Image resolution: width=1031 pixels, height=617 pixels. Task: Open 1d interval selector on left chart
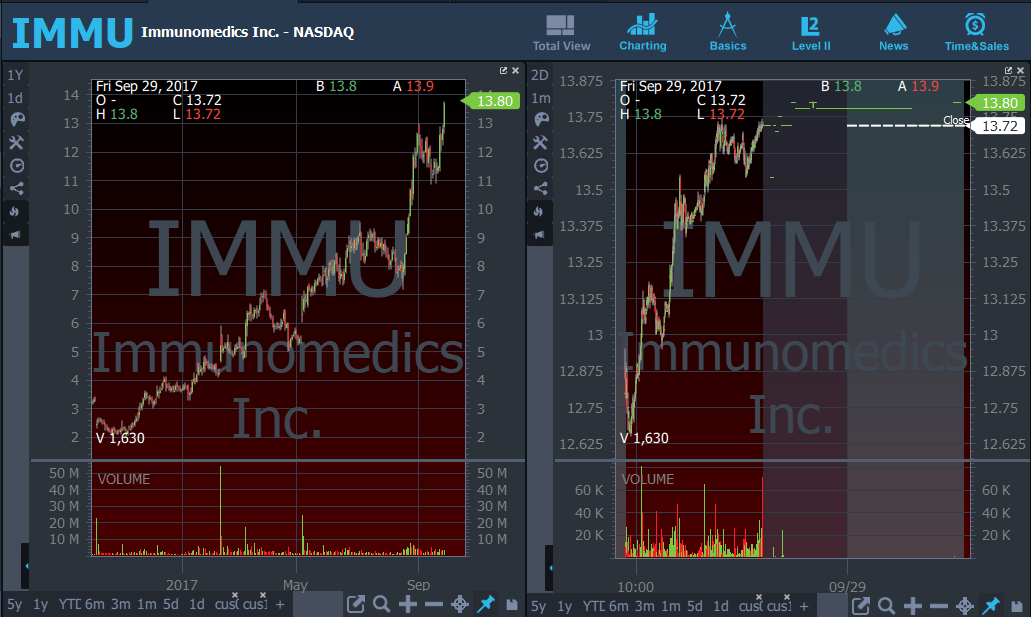[15, 98]
